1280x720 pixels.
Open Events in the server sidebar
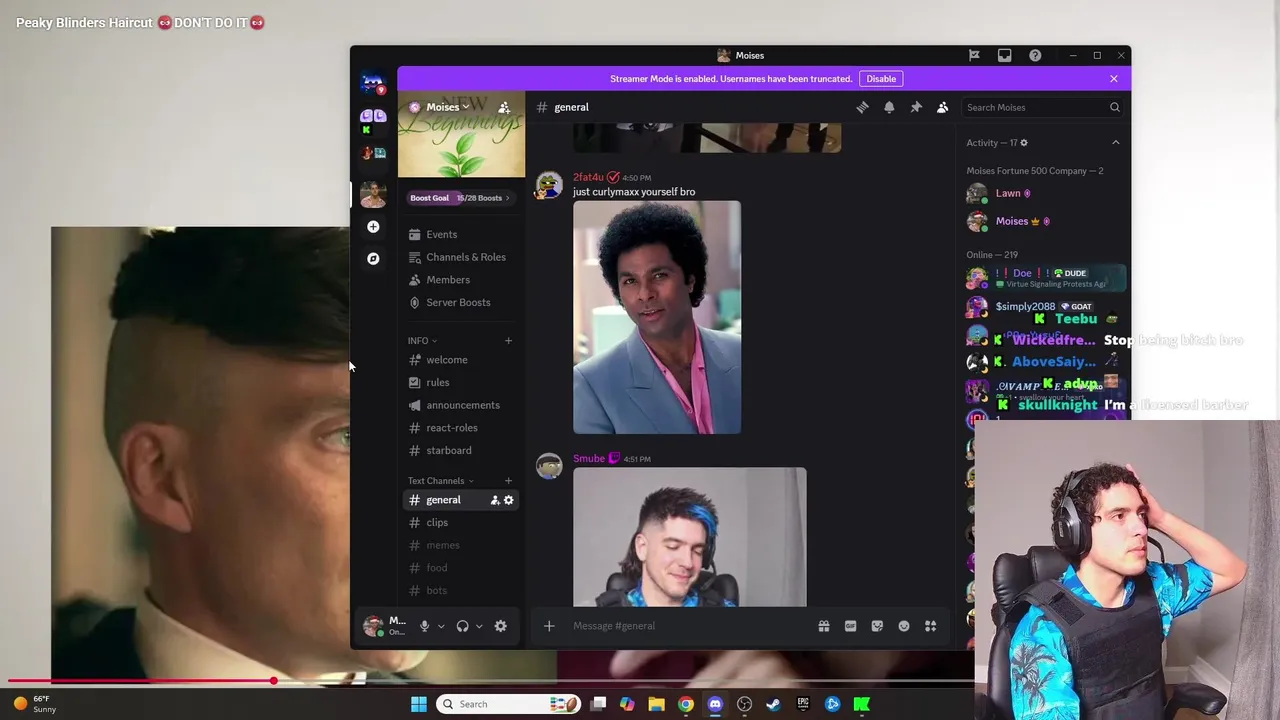click(461, 234)
